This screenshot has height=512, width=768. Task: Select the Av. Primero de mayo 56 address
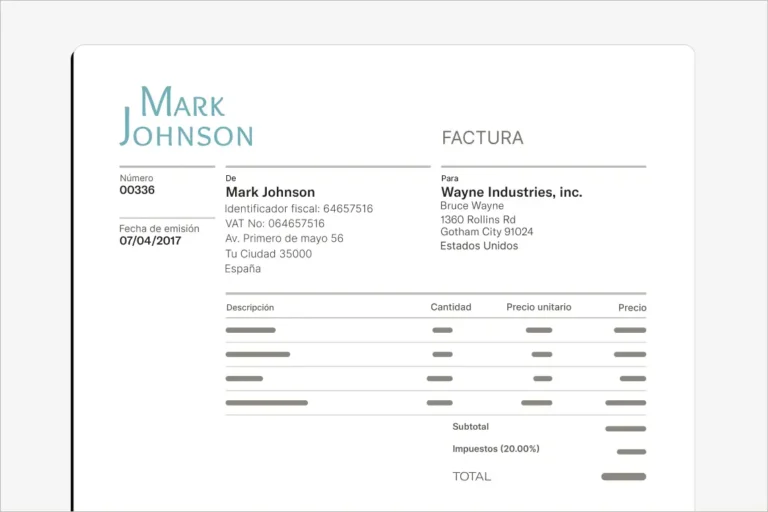tap(284, 239)
